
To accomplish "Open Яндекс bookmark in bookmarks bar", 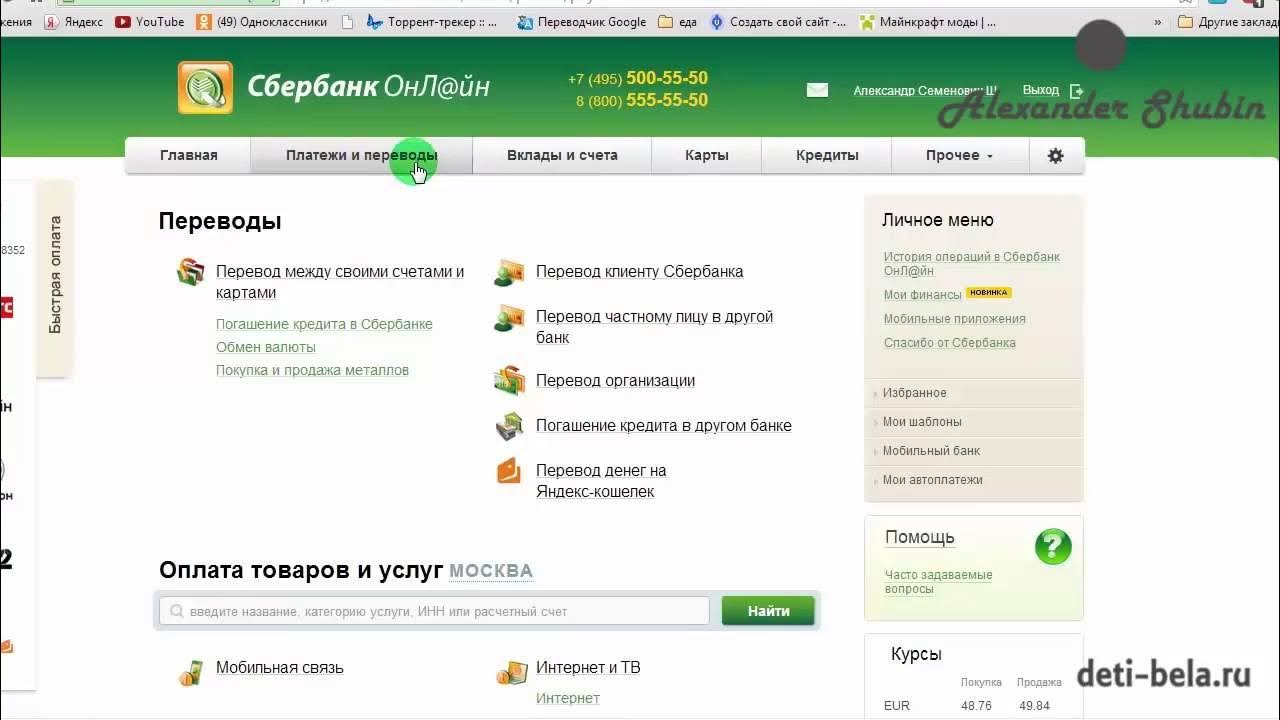I will 72,21.
